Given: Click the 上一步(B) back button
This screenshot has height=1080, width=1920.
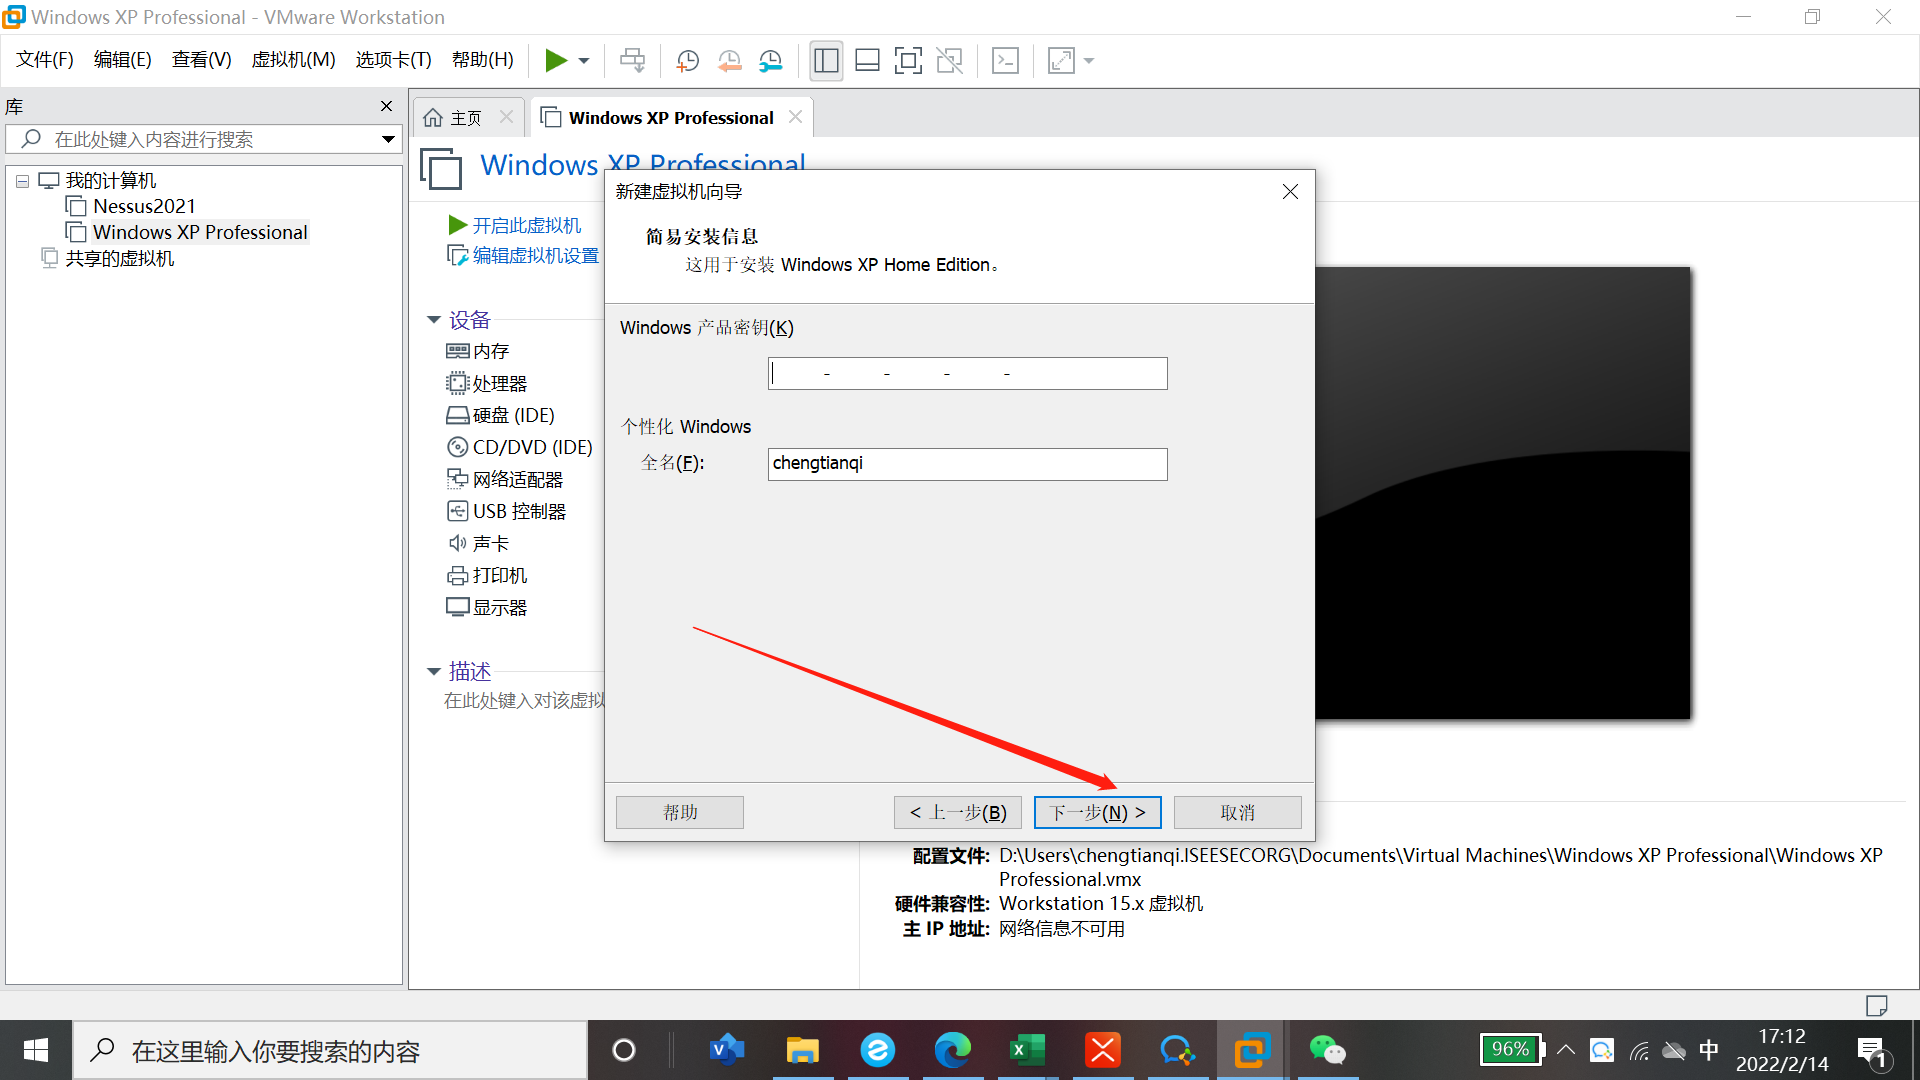Looking at the screenshot, I should pyautogui.click(x=958, y=812).
